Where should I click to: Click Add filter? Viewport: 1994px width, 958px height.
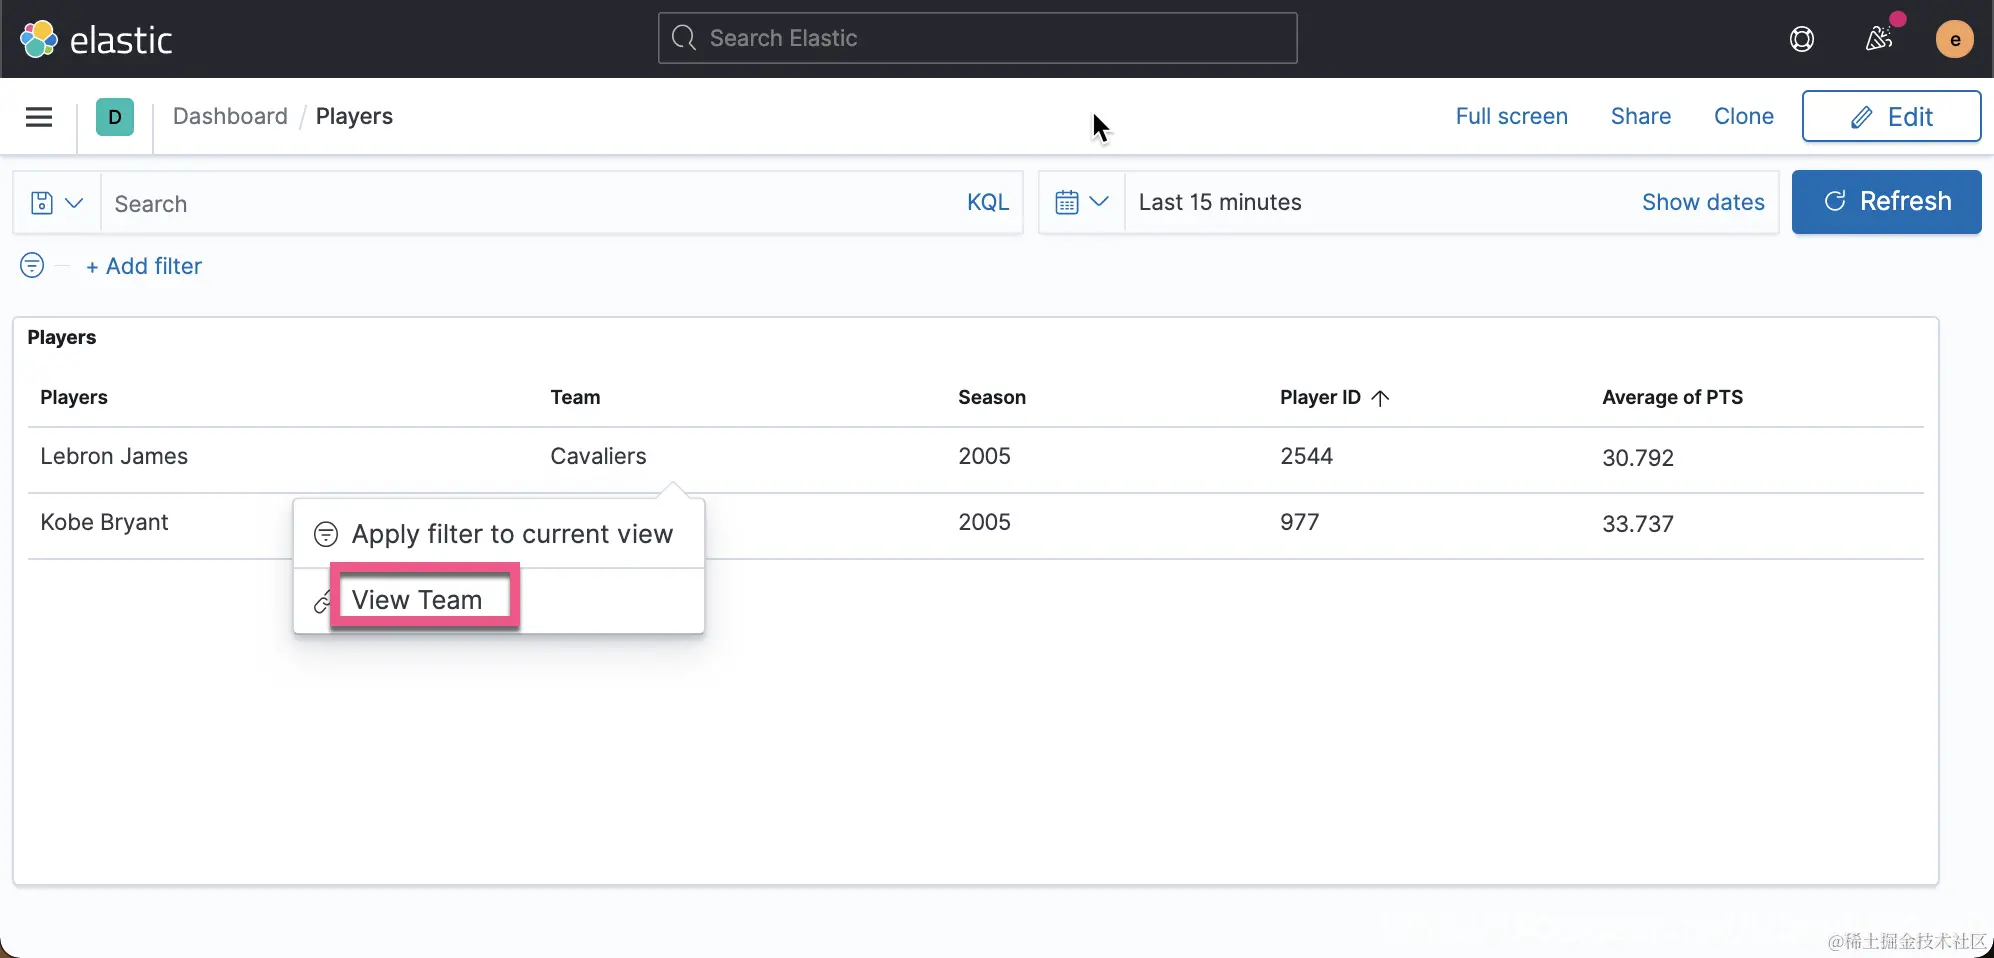click(x=144, y=266)
